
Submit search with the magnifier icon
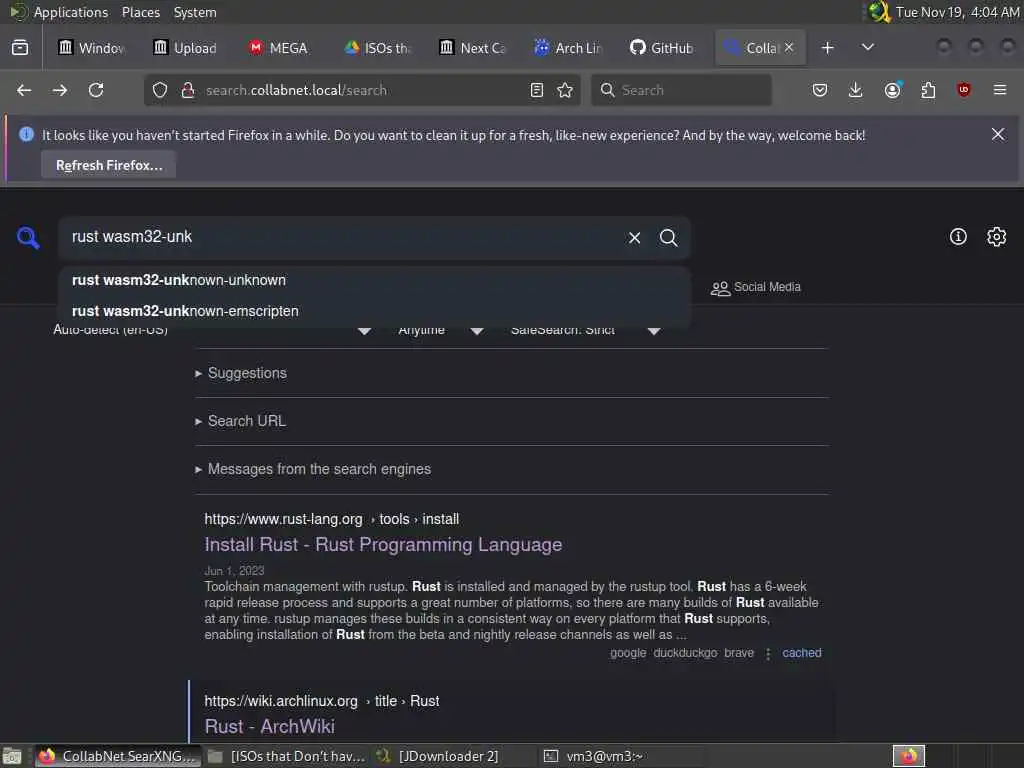coord(668,238)
